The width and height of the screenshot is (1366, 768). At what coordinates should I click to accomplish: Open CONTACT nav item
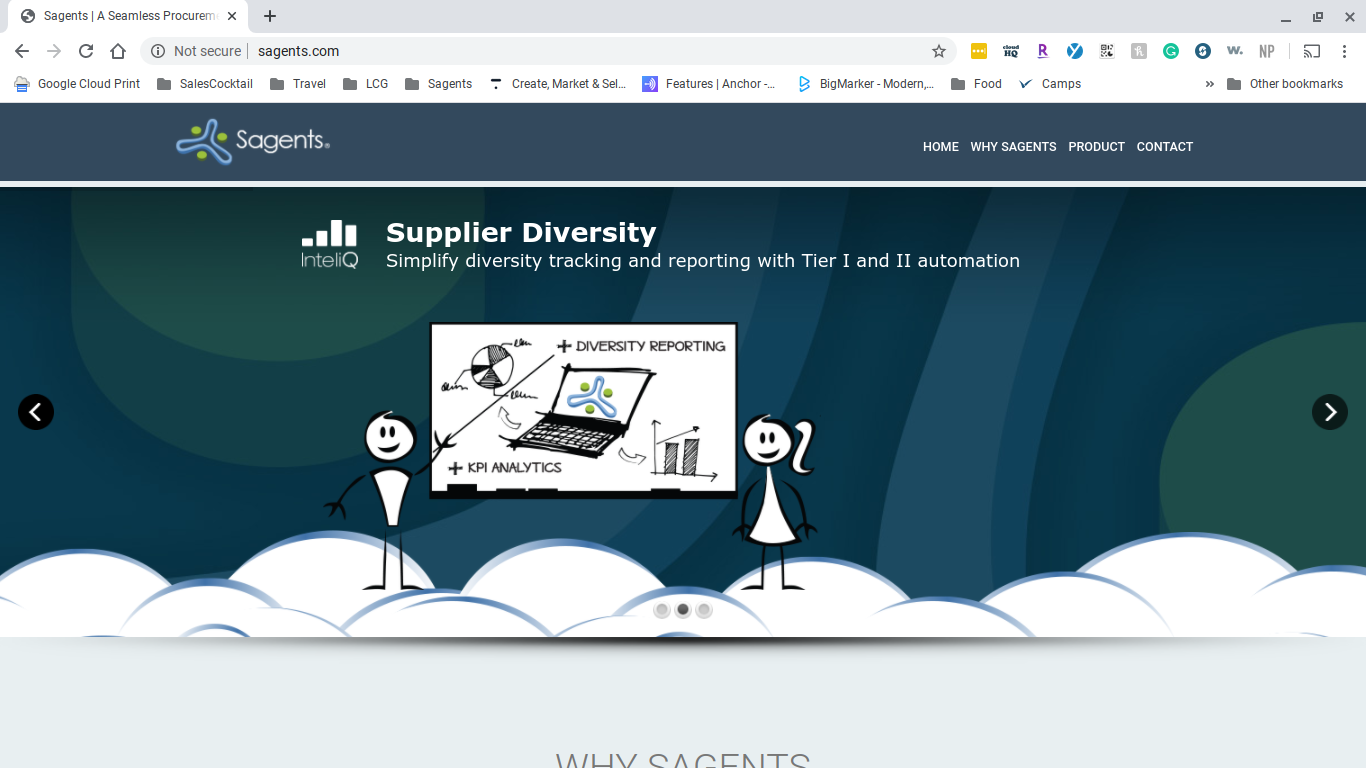1165,147
